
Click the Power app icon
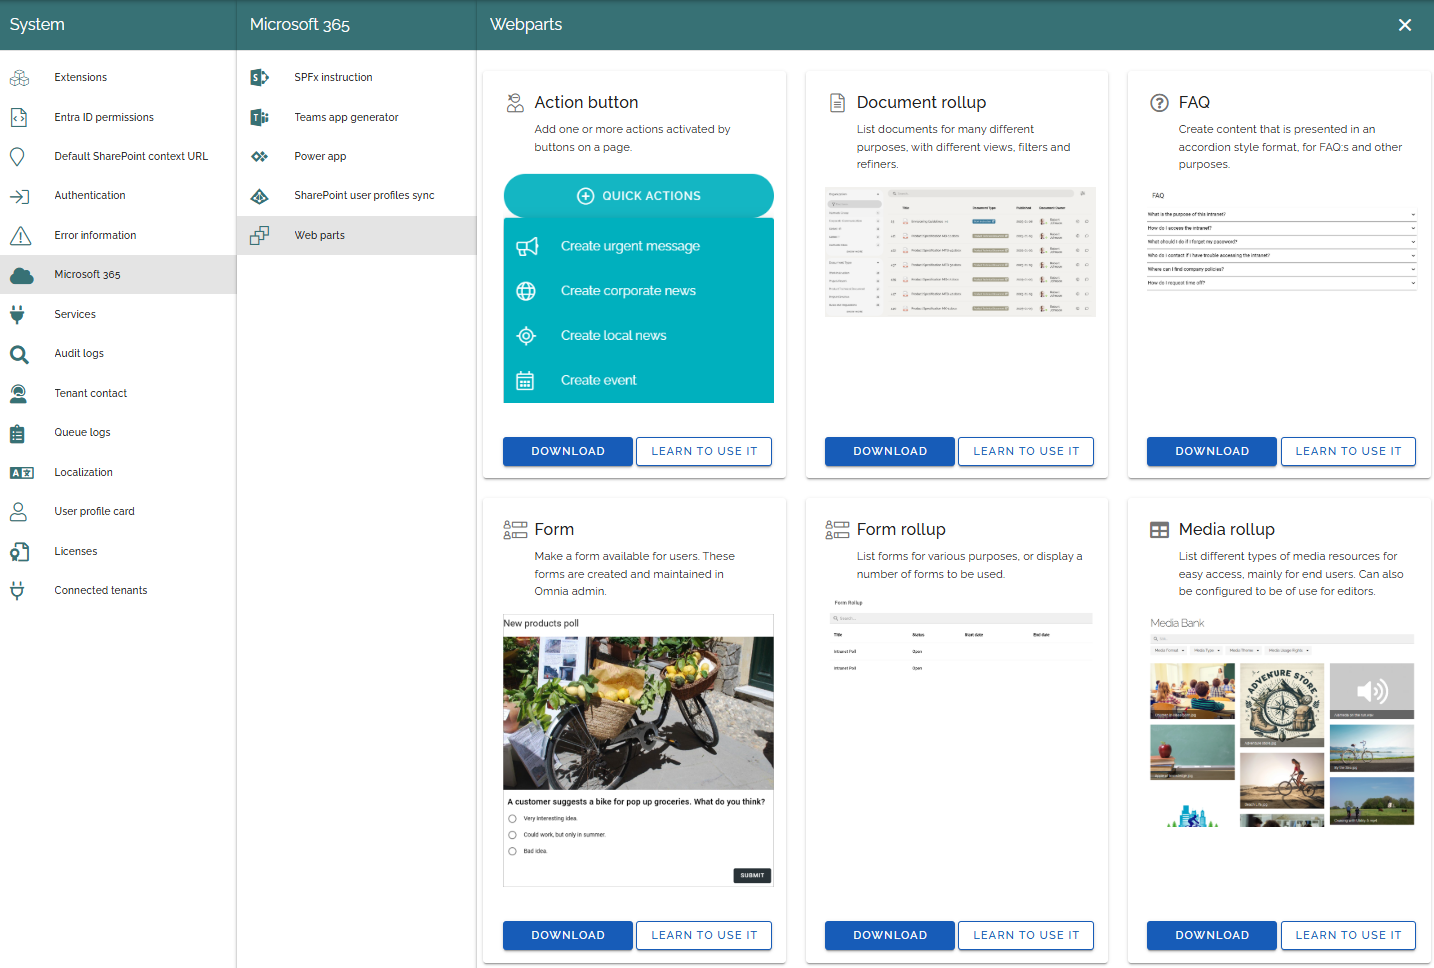click(259, 157)
